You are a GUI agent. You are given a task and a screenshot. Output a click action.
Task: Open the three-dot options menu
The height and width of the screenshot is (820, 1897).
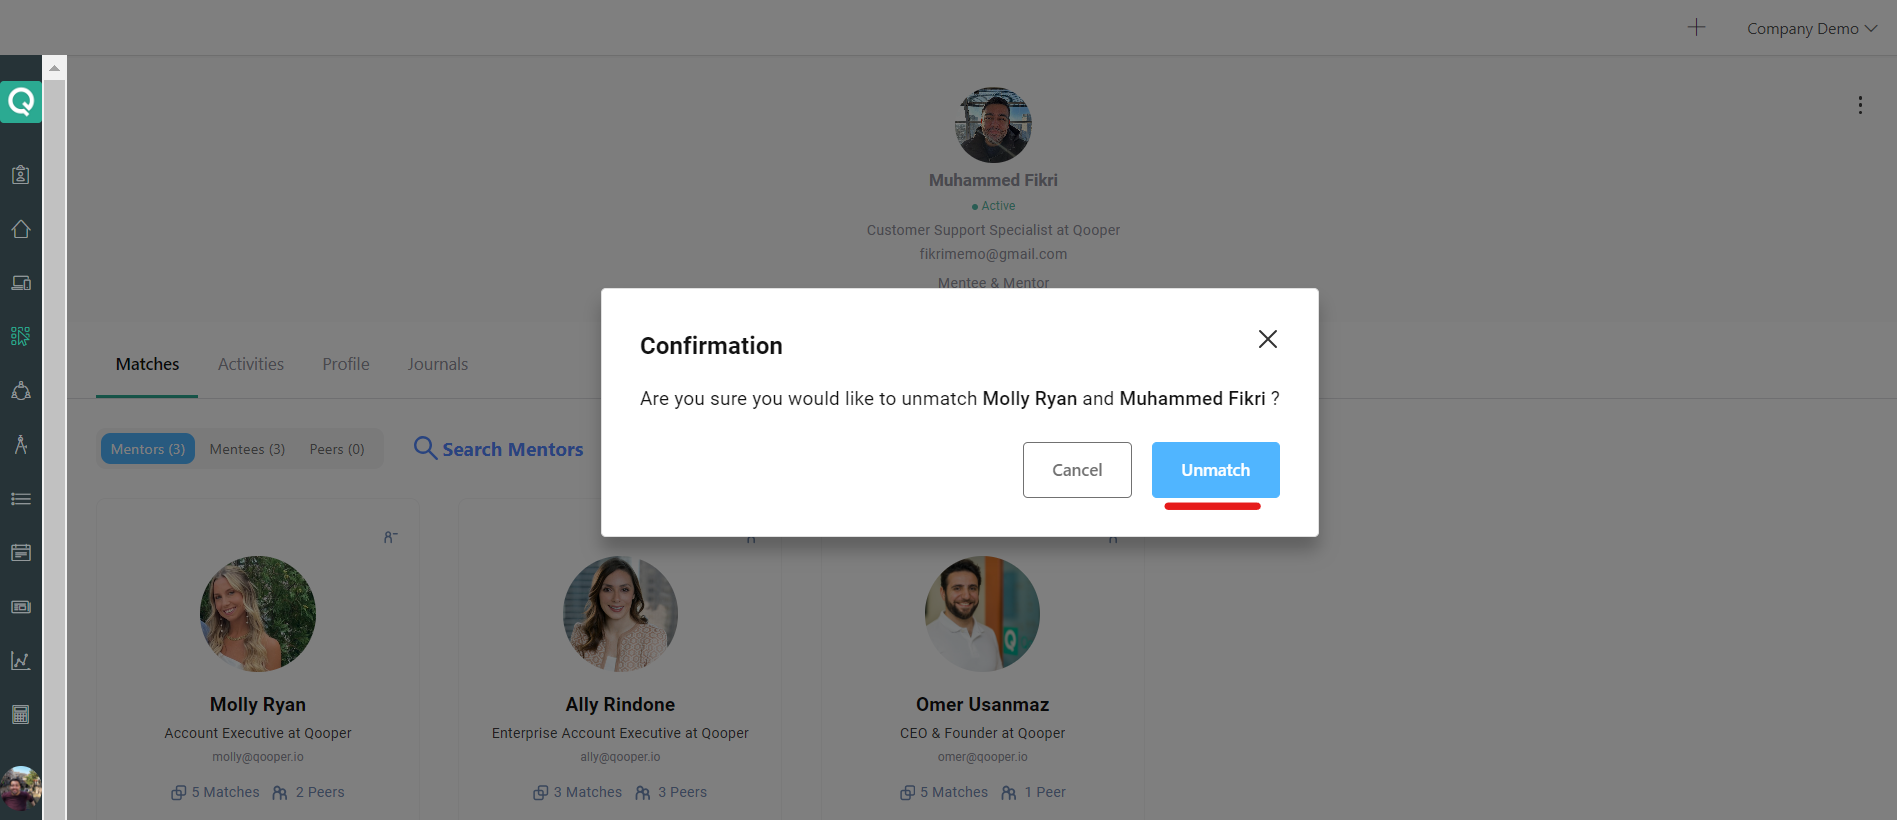[1860, 105]
